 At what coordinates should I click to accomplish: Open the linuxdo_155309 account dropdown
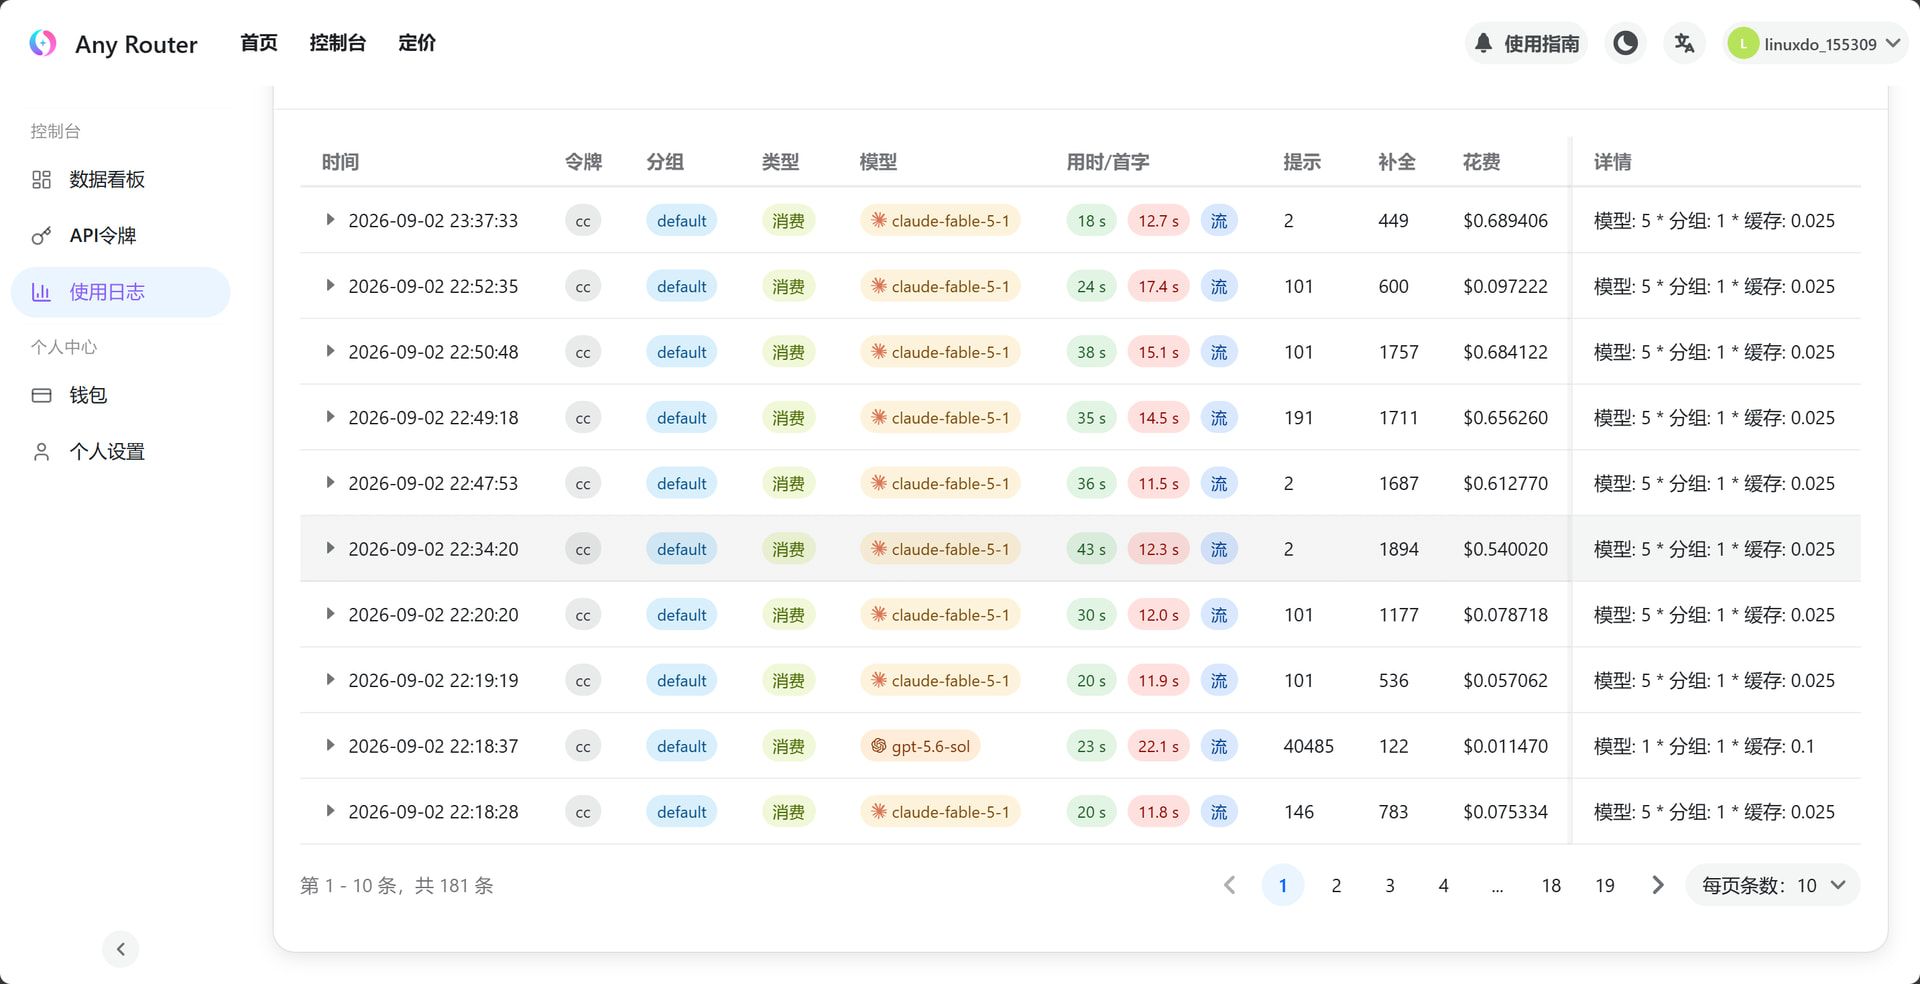pos(1816,43)
